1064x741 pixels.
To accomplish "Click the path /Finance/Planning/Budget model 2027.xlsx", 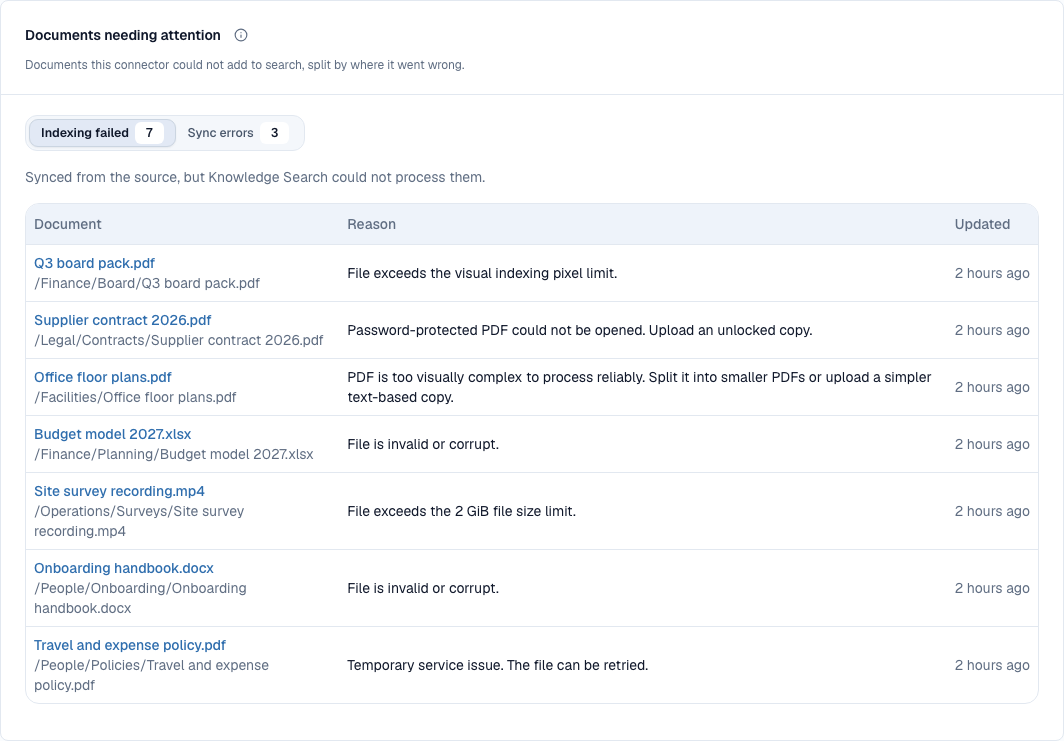I will click(x=174, y=455).
